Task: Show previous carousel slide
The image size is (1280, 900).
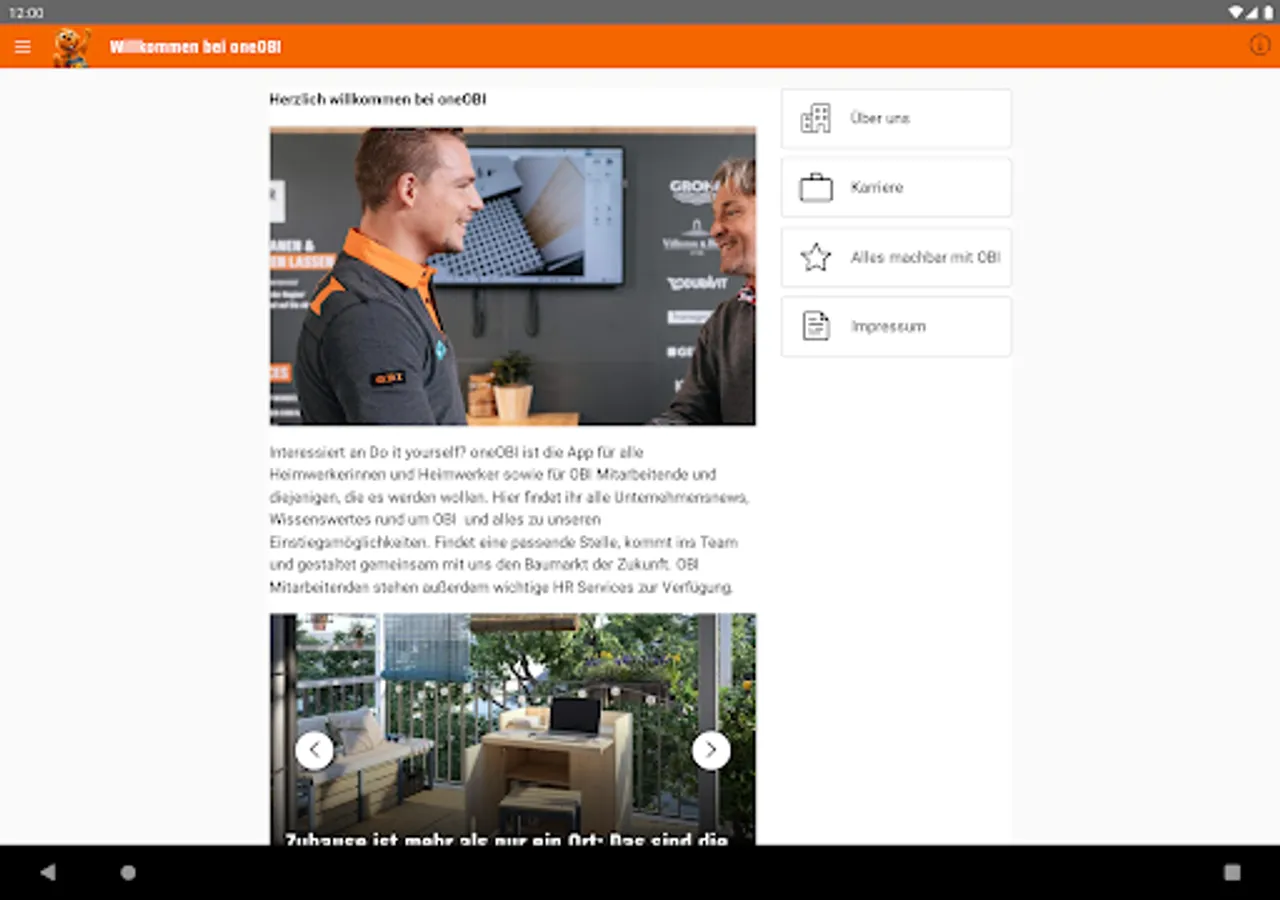Action: (x=314, y=750)
